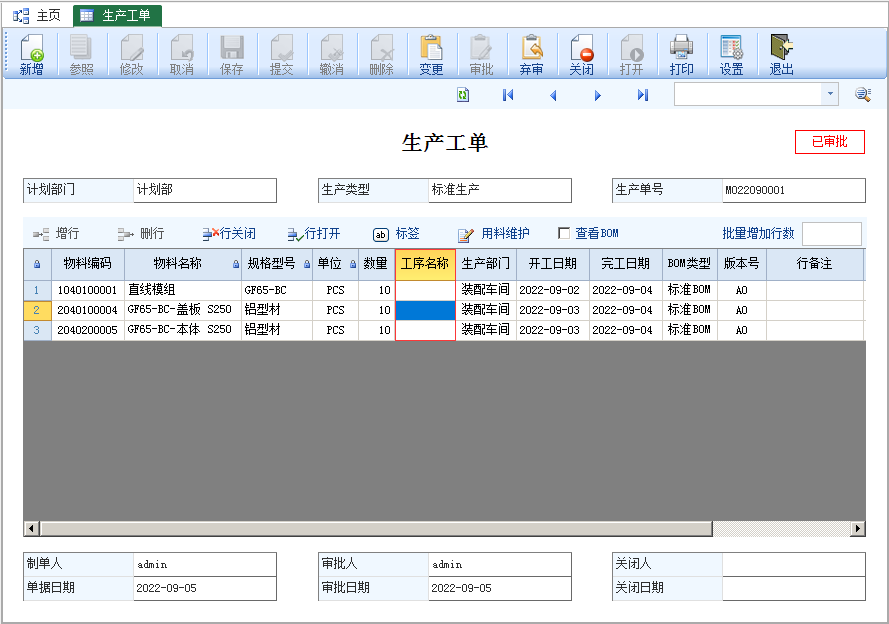889x624 pixels.
Task: Click 删行 to delete a row
Action: (x=141, y=234)
